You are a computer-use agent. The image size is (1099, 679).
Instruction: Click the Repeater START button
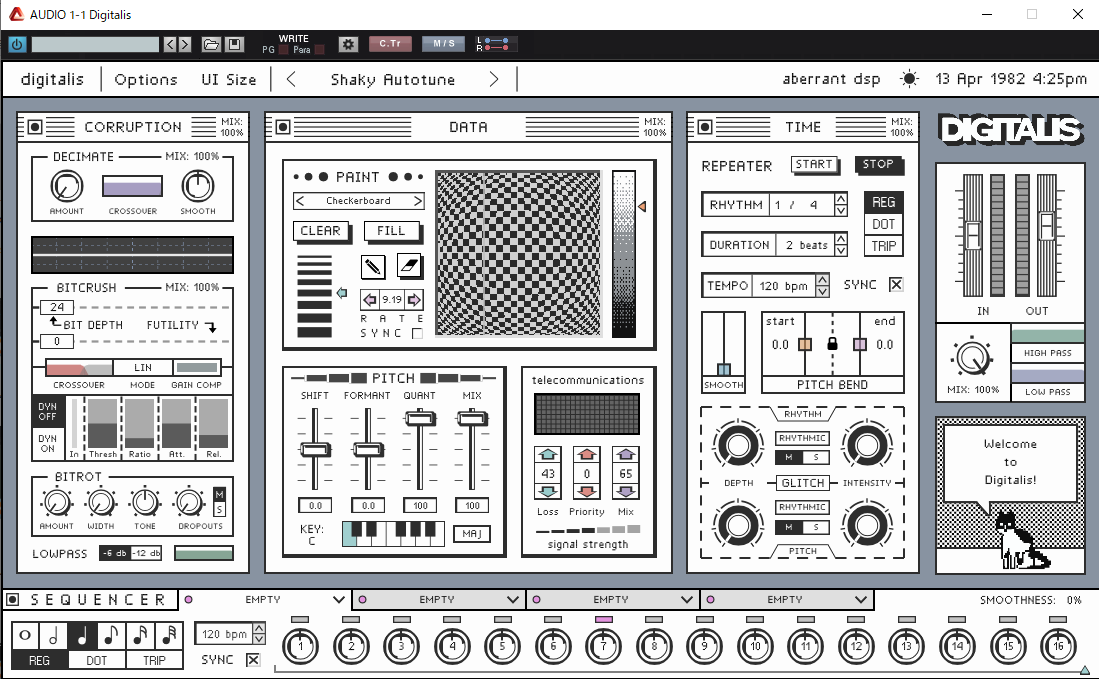814,164
